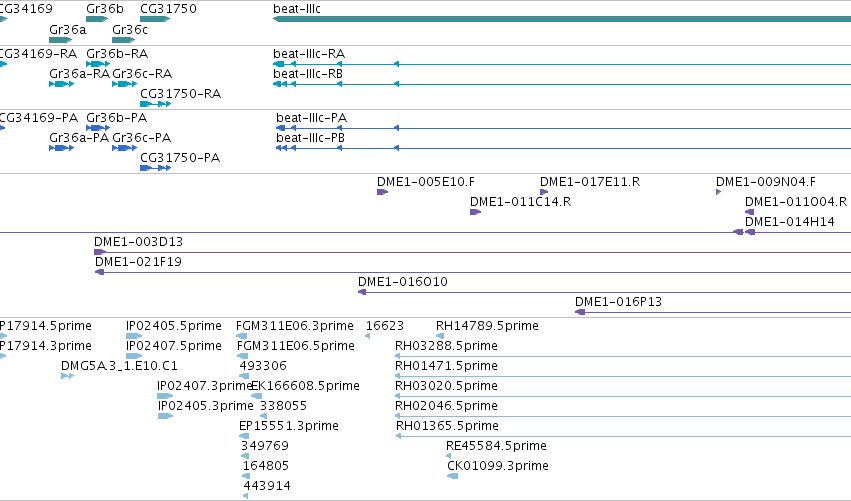Select the Gr36a-PA protein glyph
Viewport: 851px width, 501px height.
click(x=61, y=148)
